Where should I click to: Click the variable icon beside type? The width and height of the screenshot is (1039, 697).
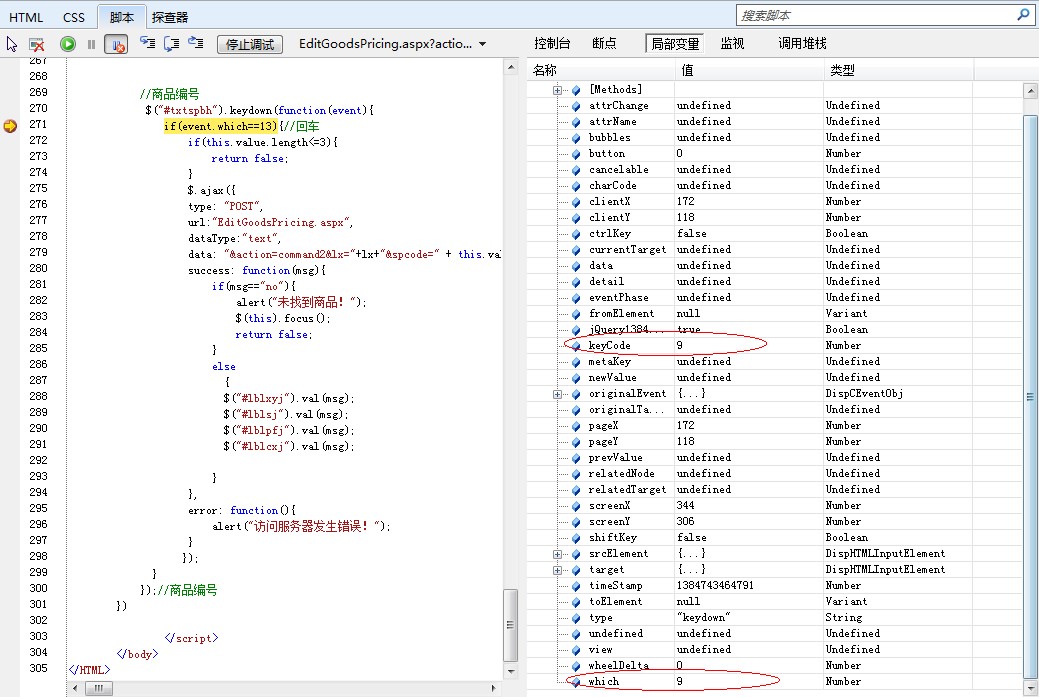(576, 618)
